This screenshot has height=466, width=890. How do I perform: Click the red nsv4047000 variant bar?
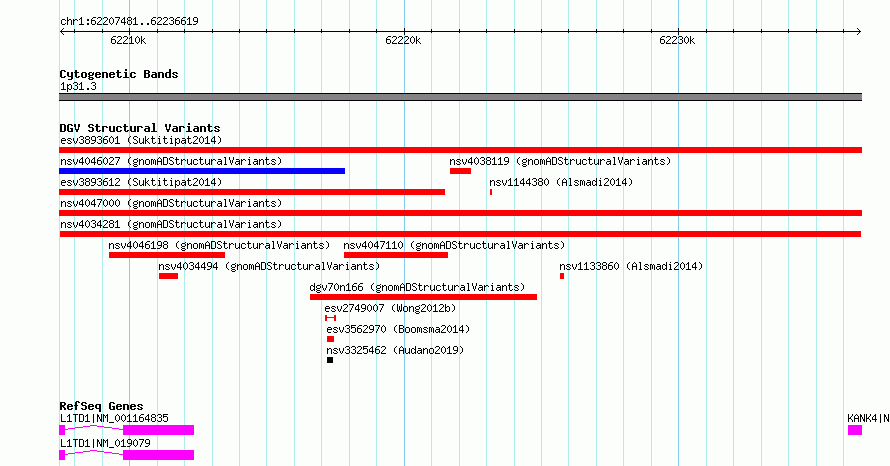pyautogui.click(x=460, y=213)
